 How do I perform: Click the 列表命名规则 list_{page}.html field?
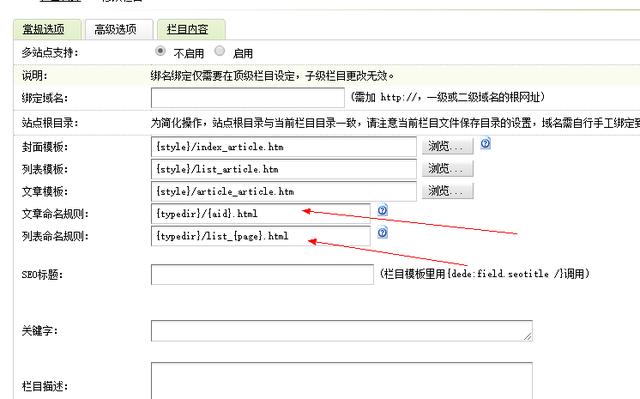(260, 236)
